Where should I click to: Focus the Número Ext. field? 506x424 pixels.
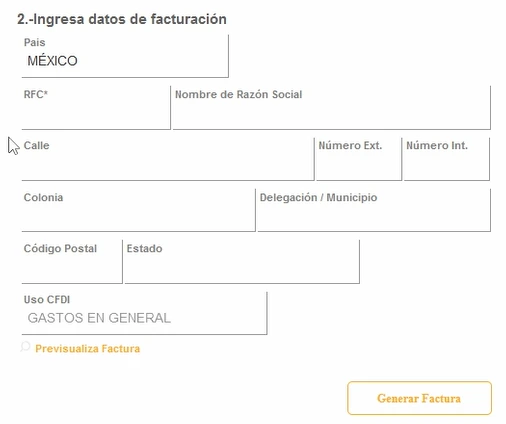[359, 159]
